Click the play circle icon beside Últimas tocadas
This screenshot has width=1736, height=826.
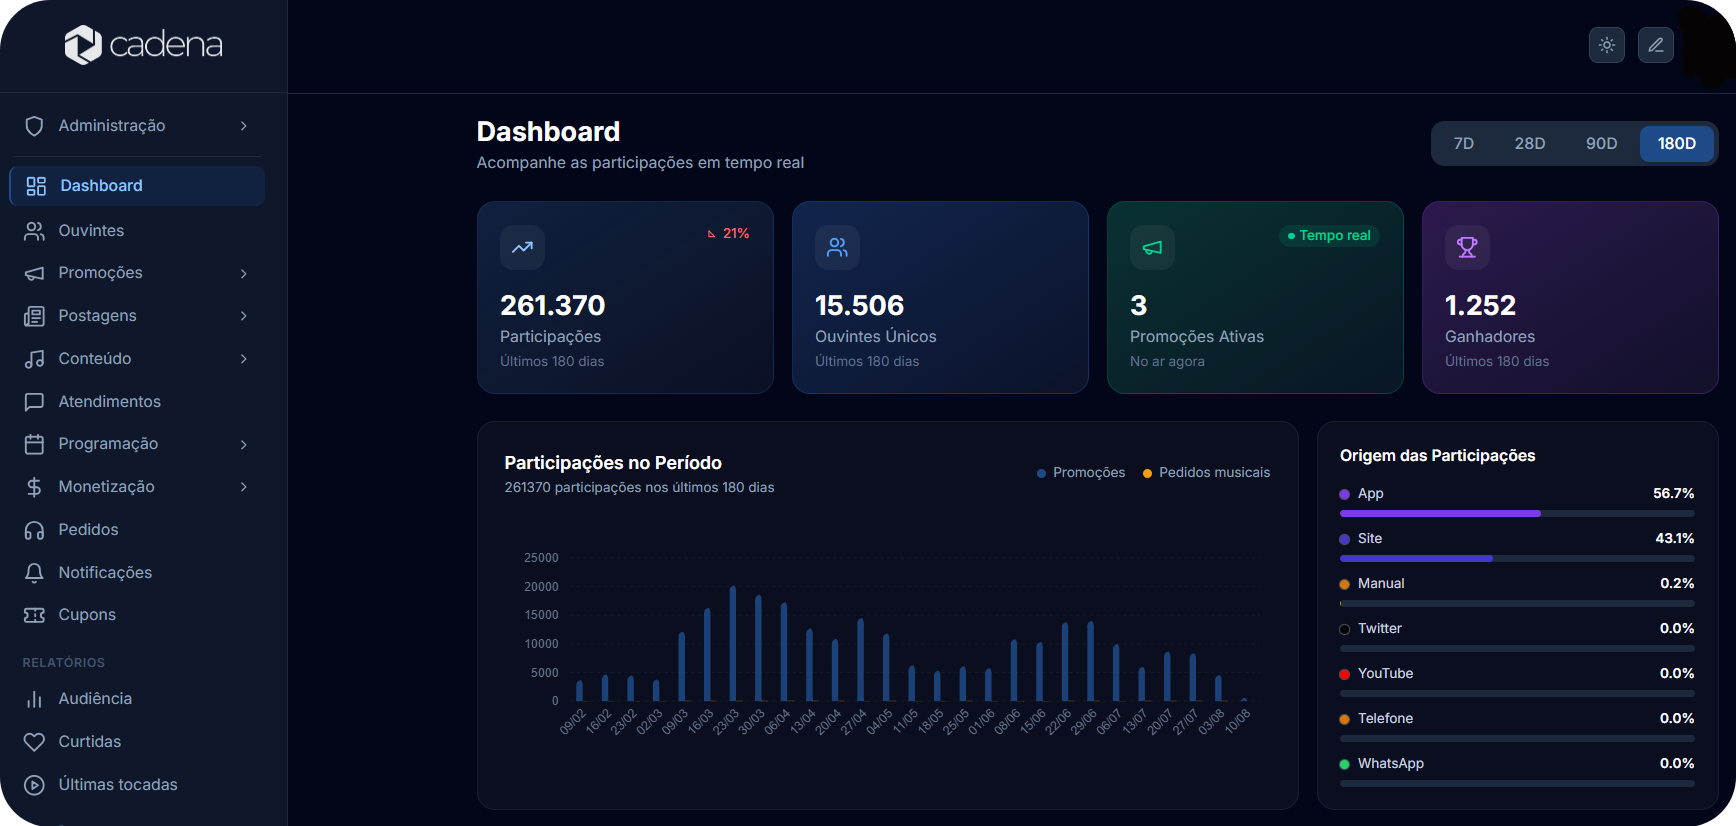tap(34, 785)
